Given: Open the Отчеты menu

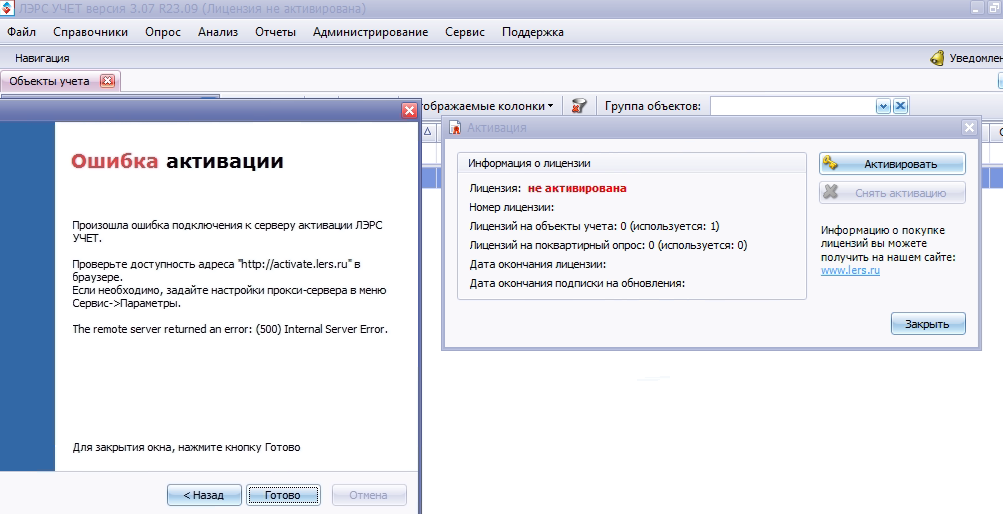Looking at the screenshot, I should tap(275, 32).
